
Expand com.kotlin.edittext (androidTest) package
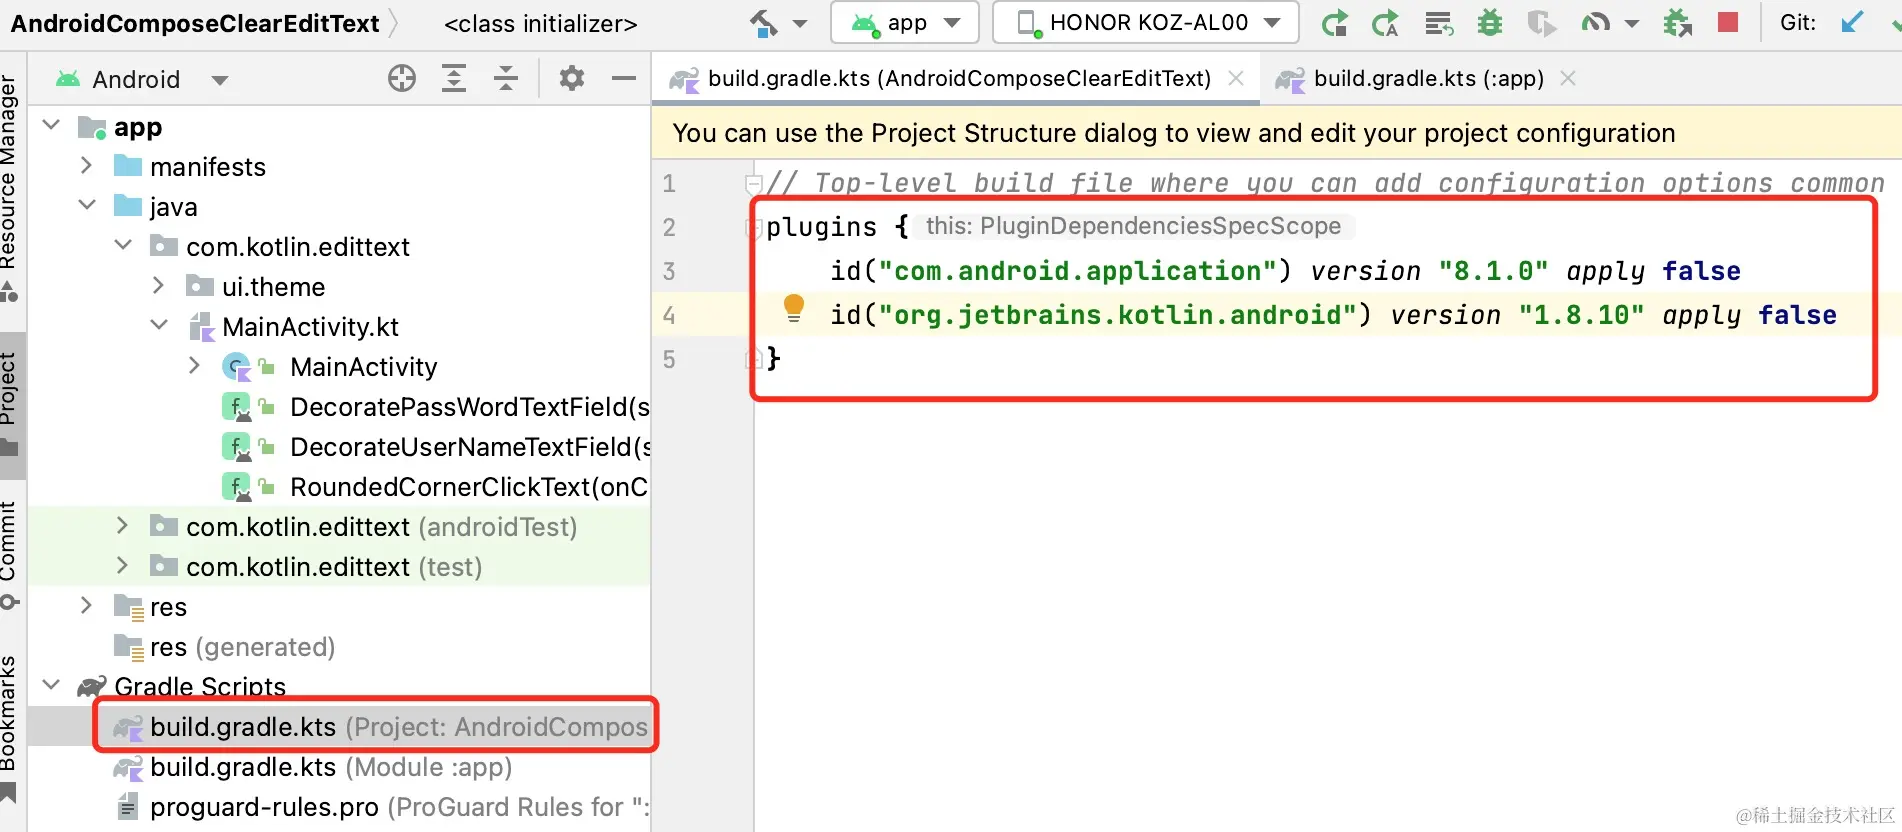[123, 526]
